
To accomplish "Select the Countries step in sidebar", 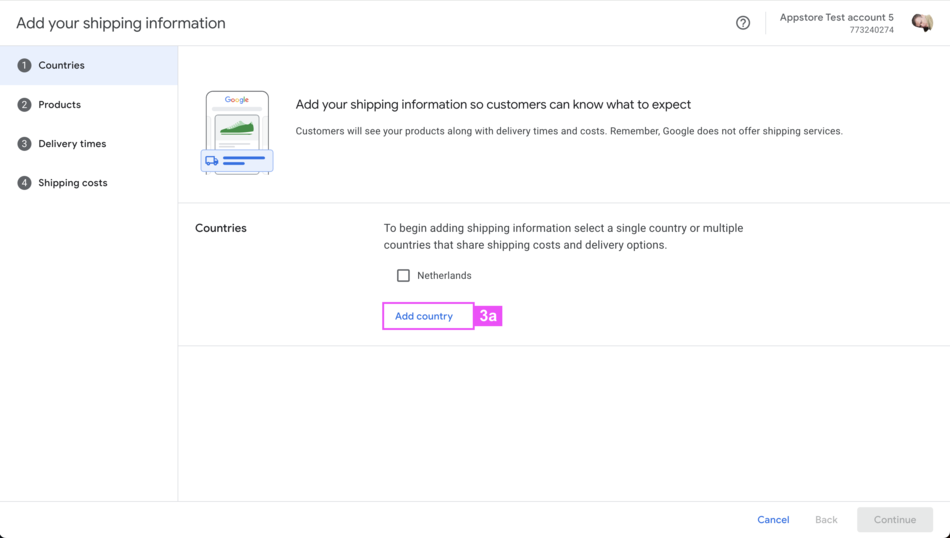I will (61, 66).
